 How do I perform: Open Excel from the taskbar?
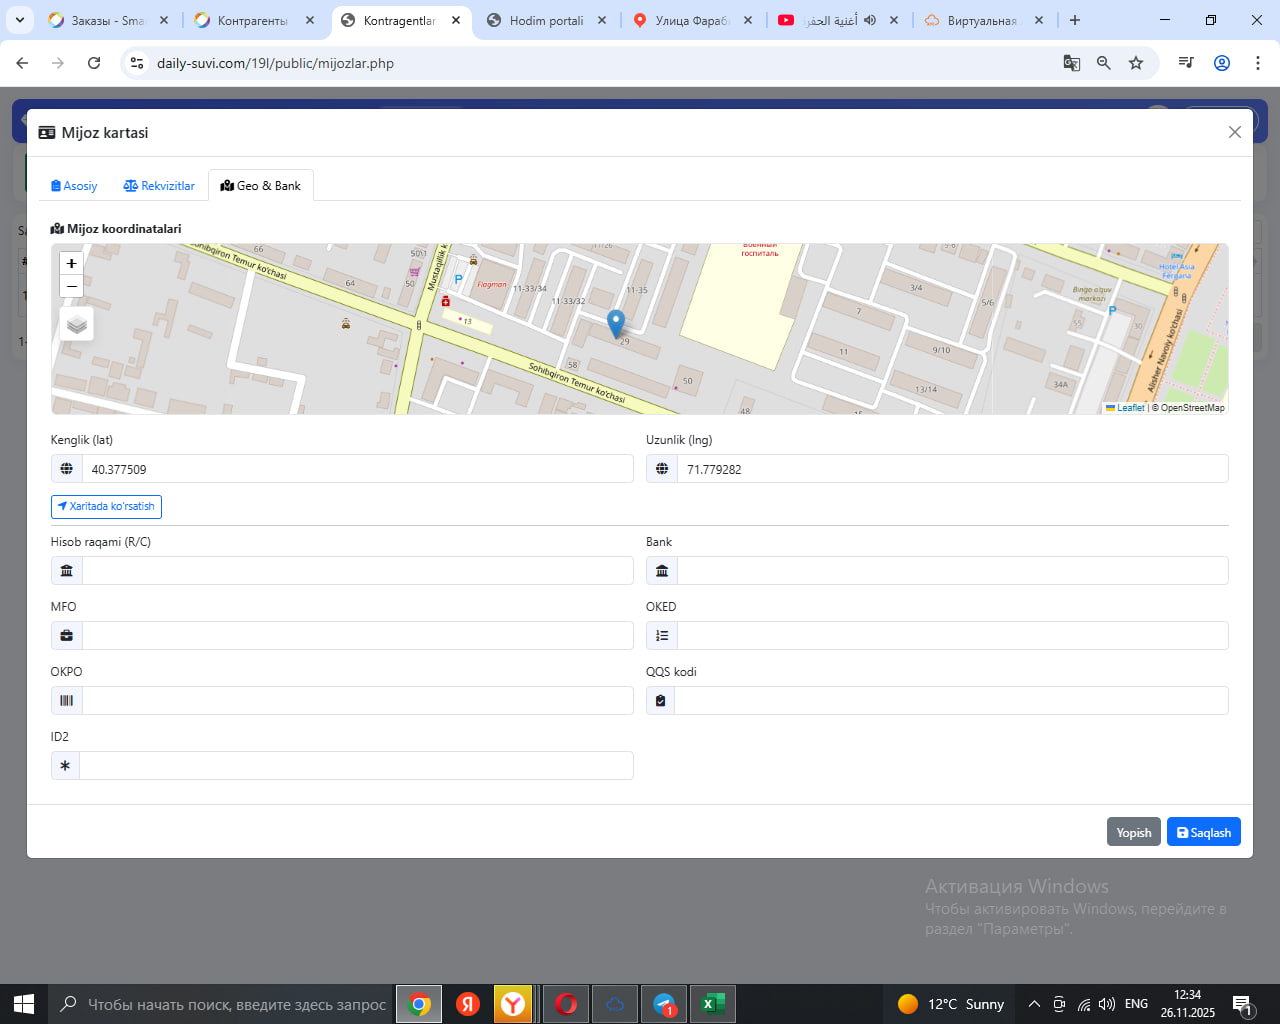[713, 1004]
